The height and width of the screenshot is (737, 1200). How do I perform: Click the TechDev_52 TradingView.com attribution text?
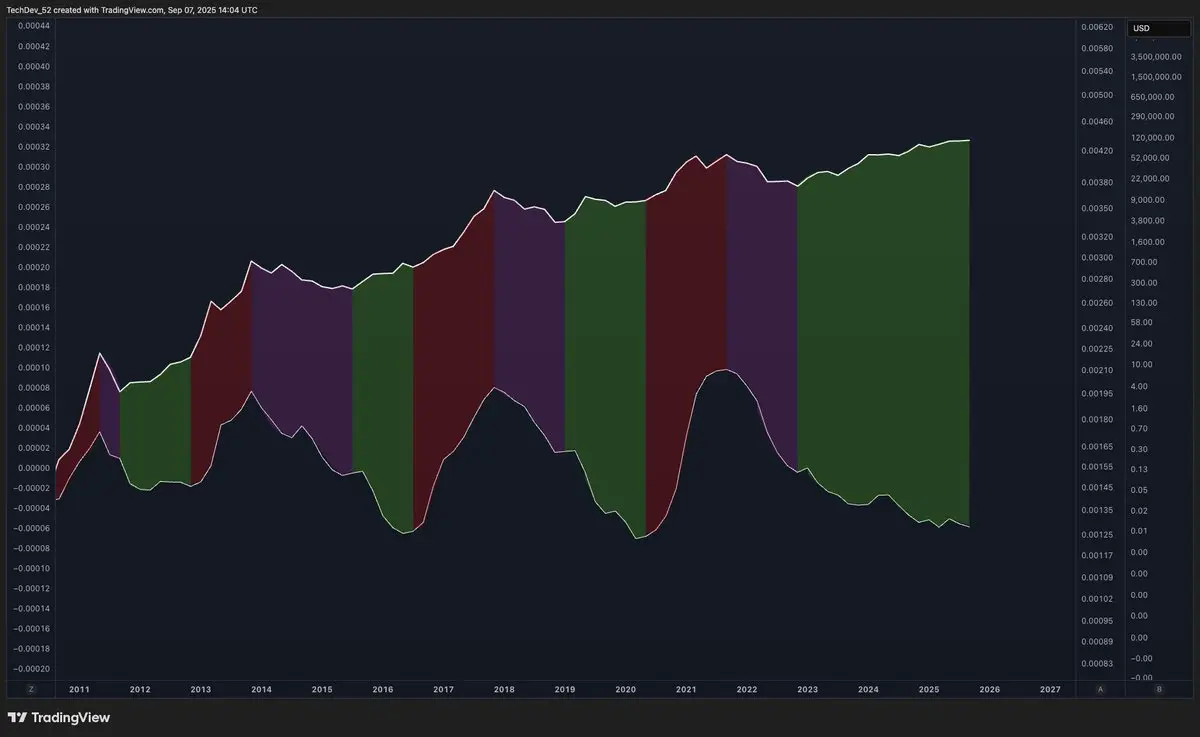pyautogui.click(x=132, y=9)
